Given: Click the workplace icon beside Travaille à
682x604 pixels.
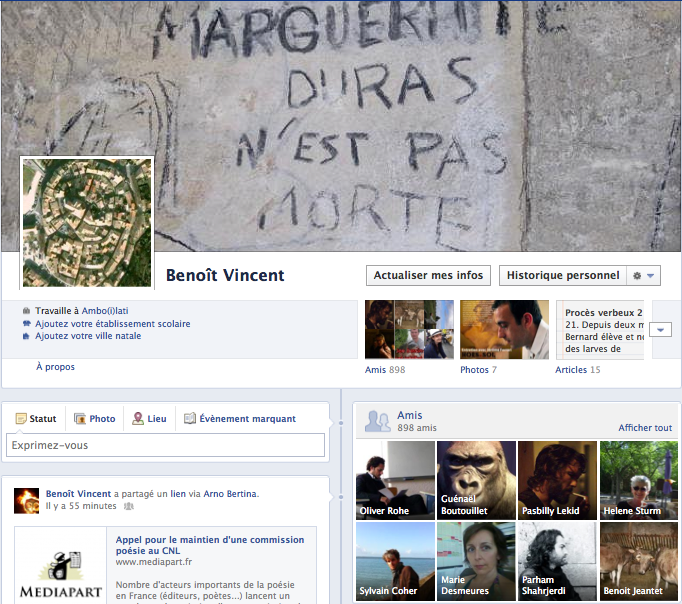Looking at the screenshot, I should (26, 311).
